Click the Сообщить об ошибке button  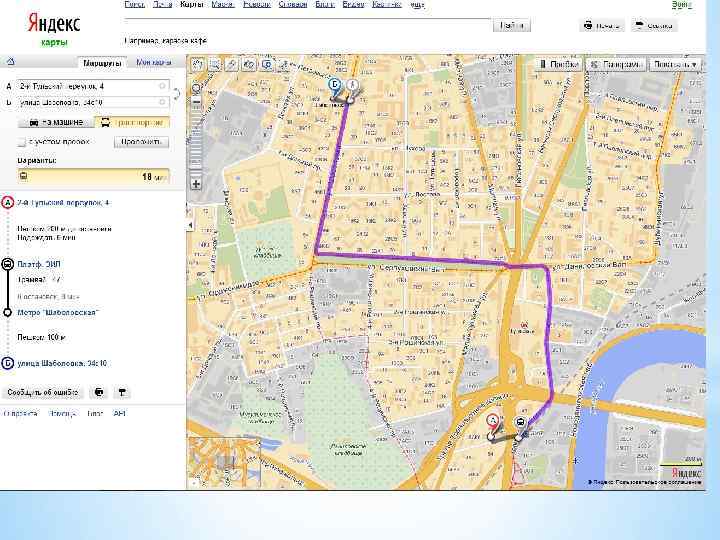tap(43, 392)
